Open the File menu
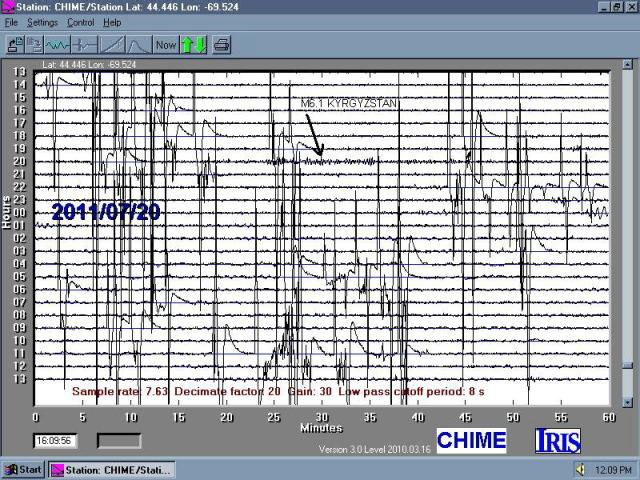This screenshot has height=480, width=640. click(12, 22)
